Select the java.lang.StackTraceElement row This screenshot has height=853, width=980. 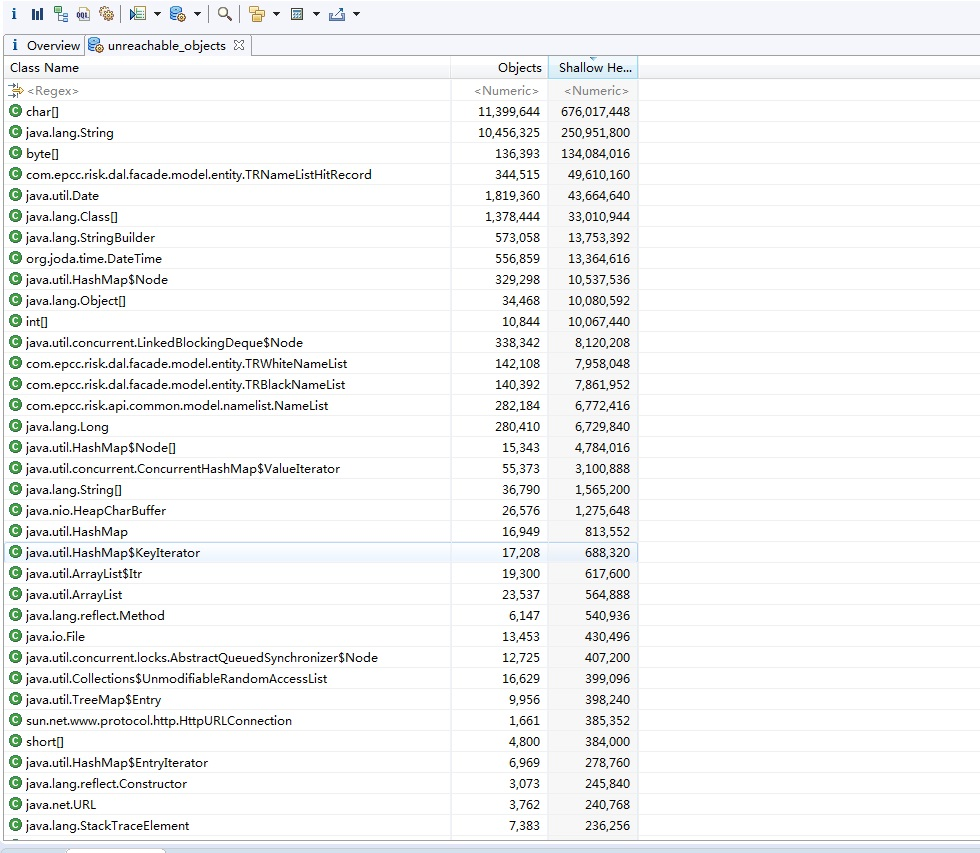tap(321, 826)
